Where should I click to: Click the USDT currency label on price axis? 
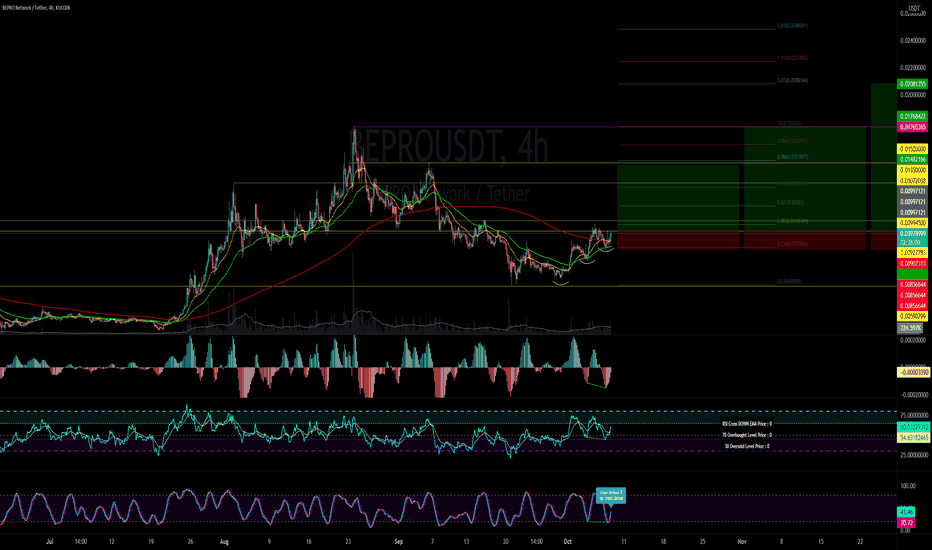point(914,8)
